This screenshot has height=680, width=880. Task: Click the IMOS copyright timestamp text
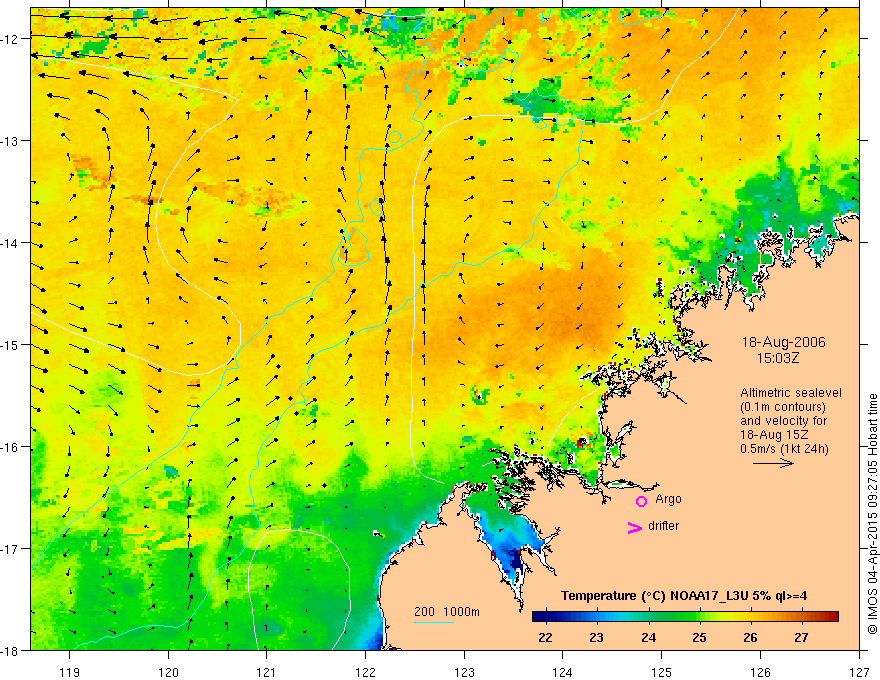[872, 514]
